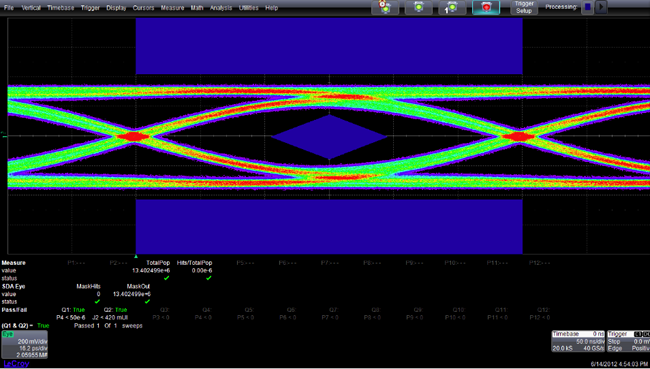Open the Trigger Setup button

point(524,7)
